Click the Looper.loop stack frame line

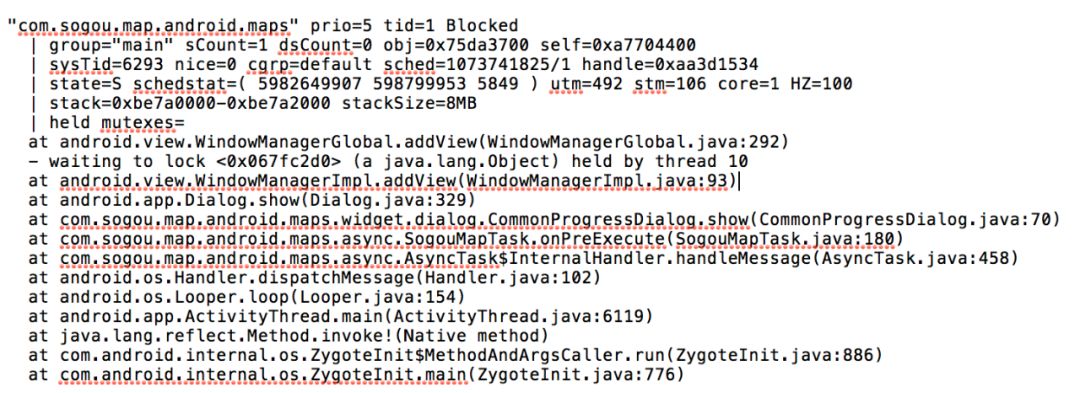coord(247,298)
